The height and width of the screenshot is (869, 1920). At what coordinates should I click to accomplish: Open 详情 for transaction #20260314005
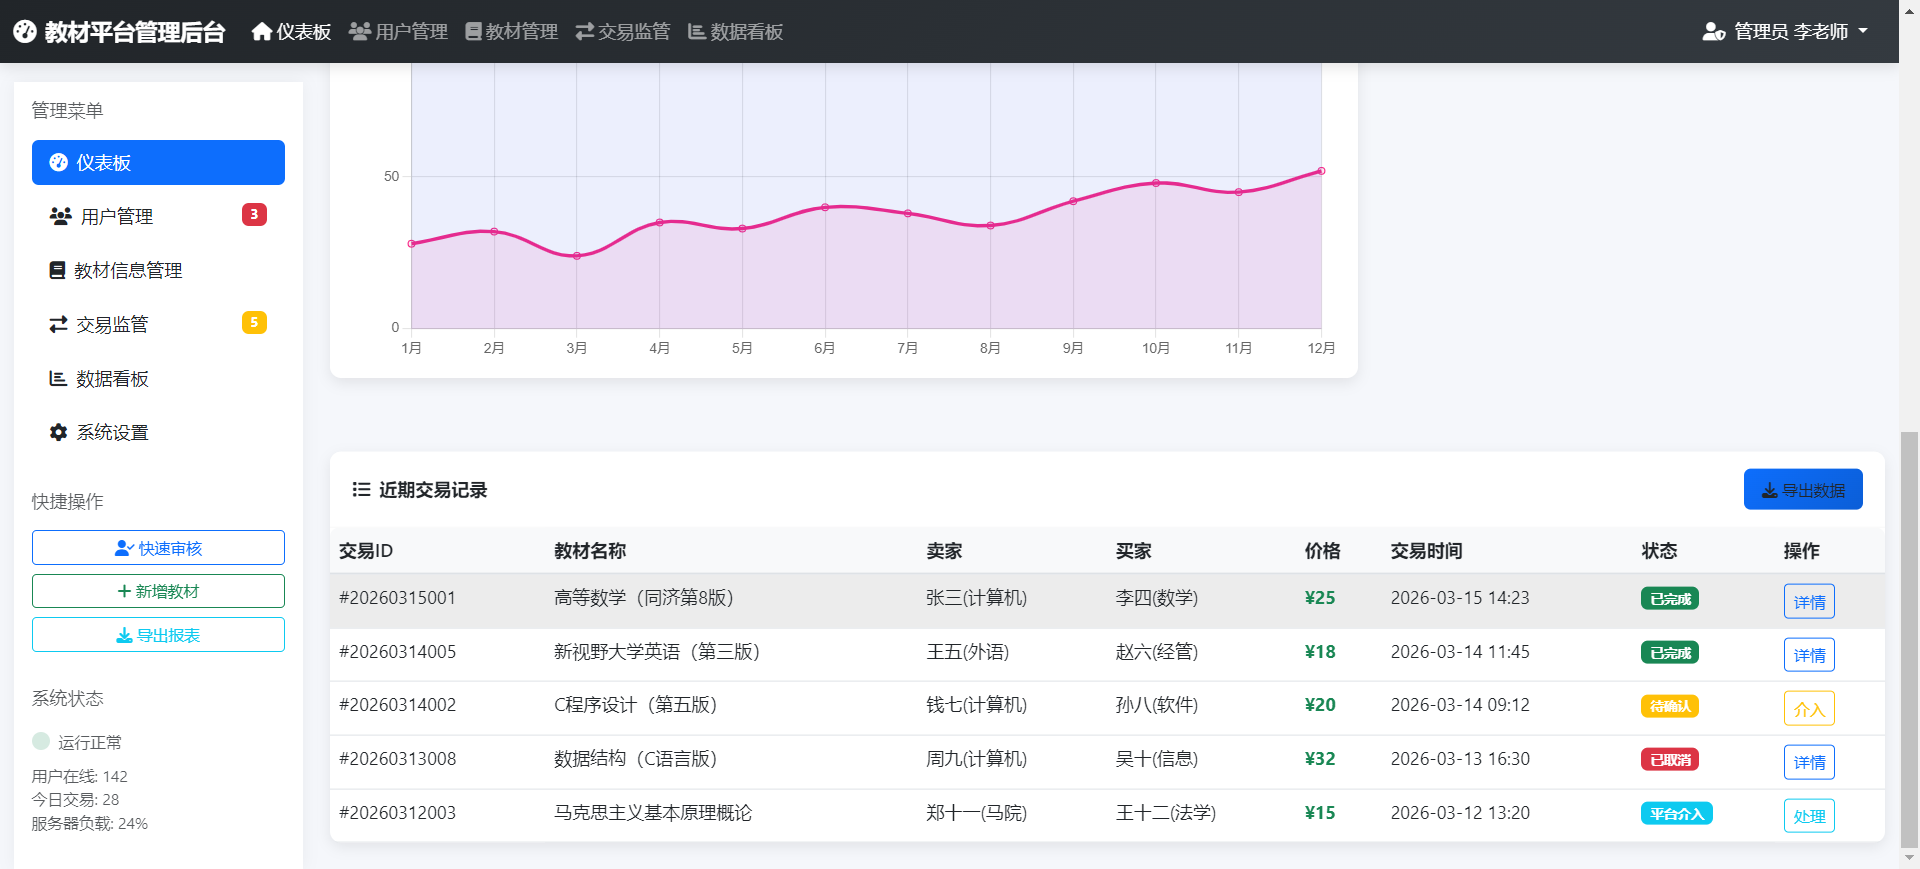1809,655
